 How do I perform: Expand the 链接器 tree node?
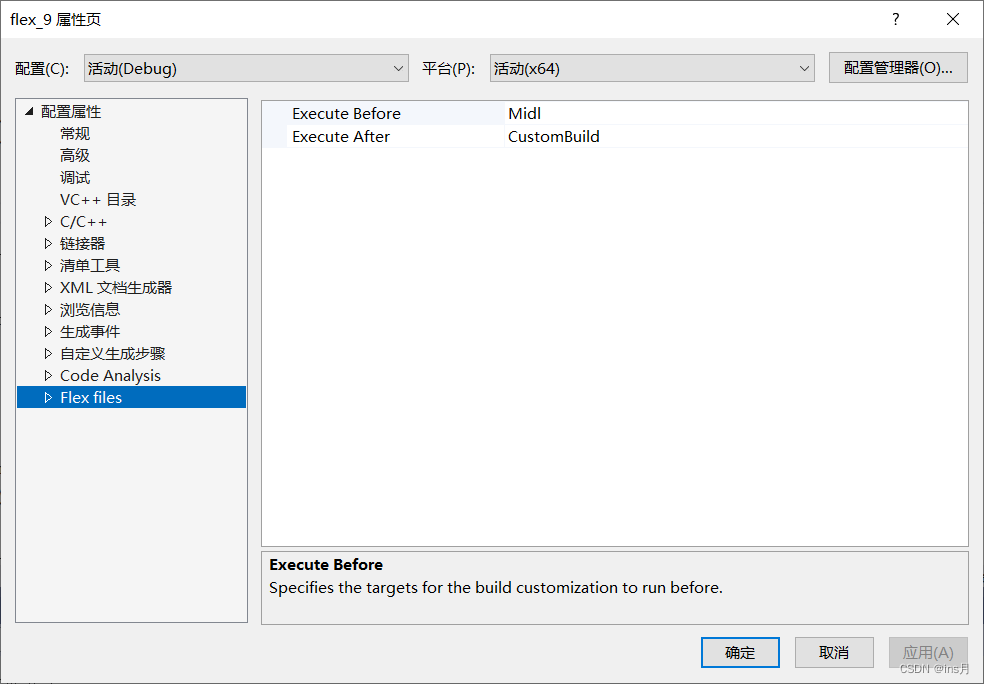47,243
